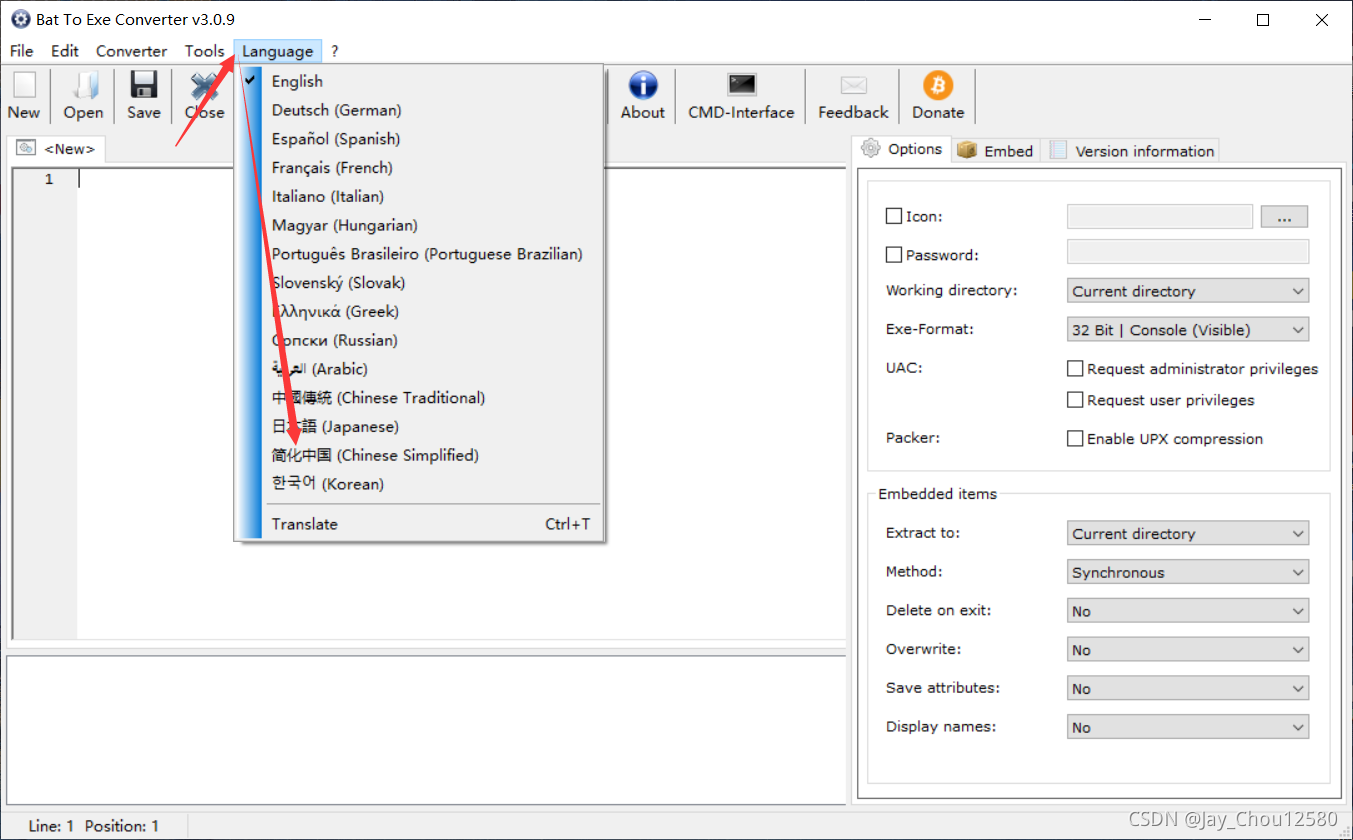Switch to the Embed tab
1353x840 pixels.
click(x=996, y=151)
